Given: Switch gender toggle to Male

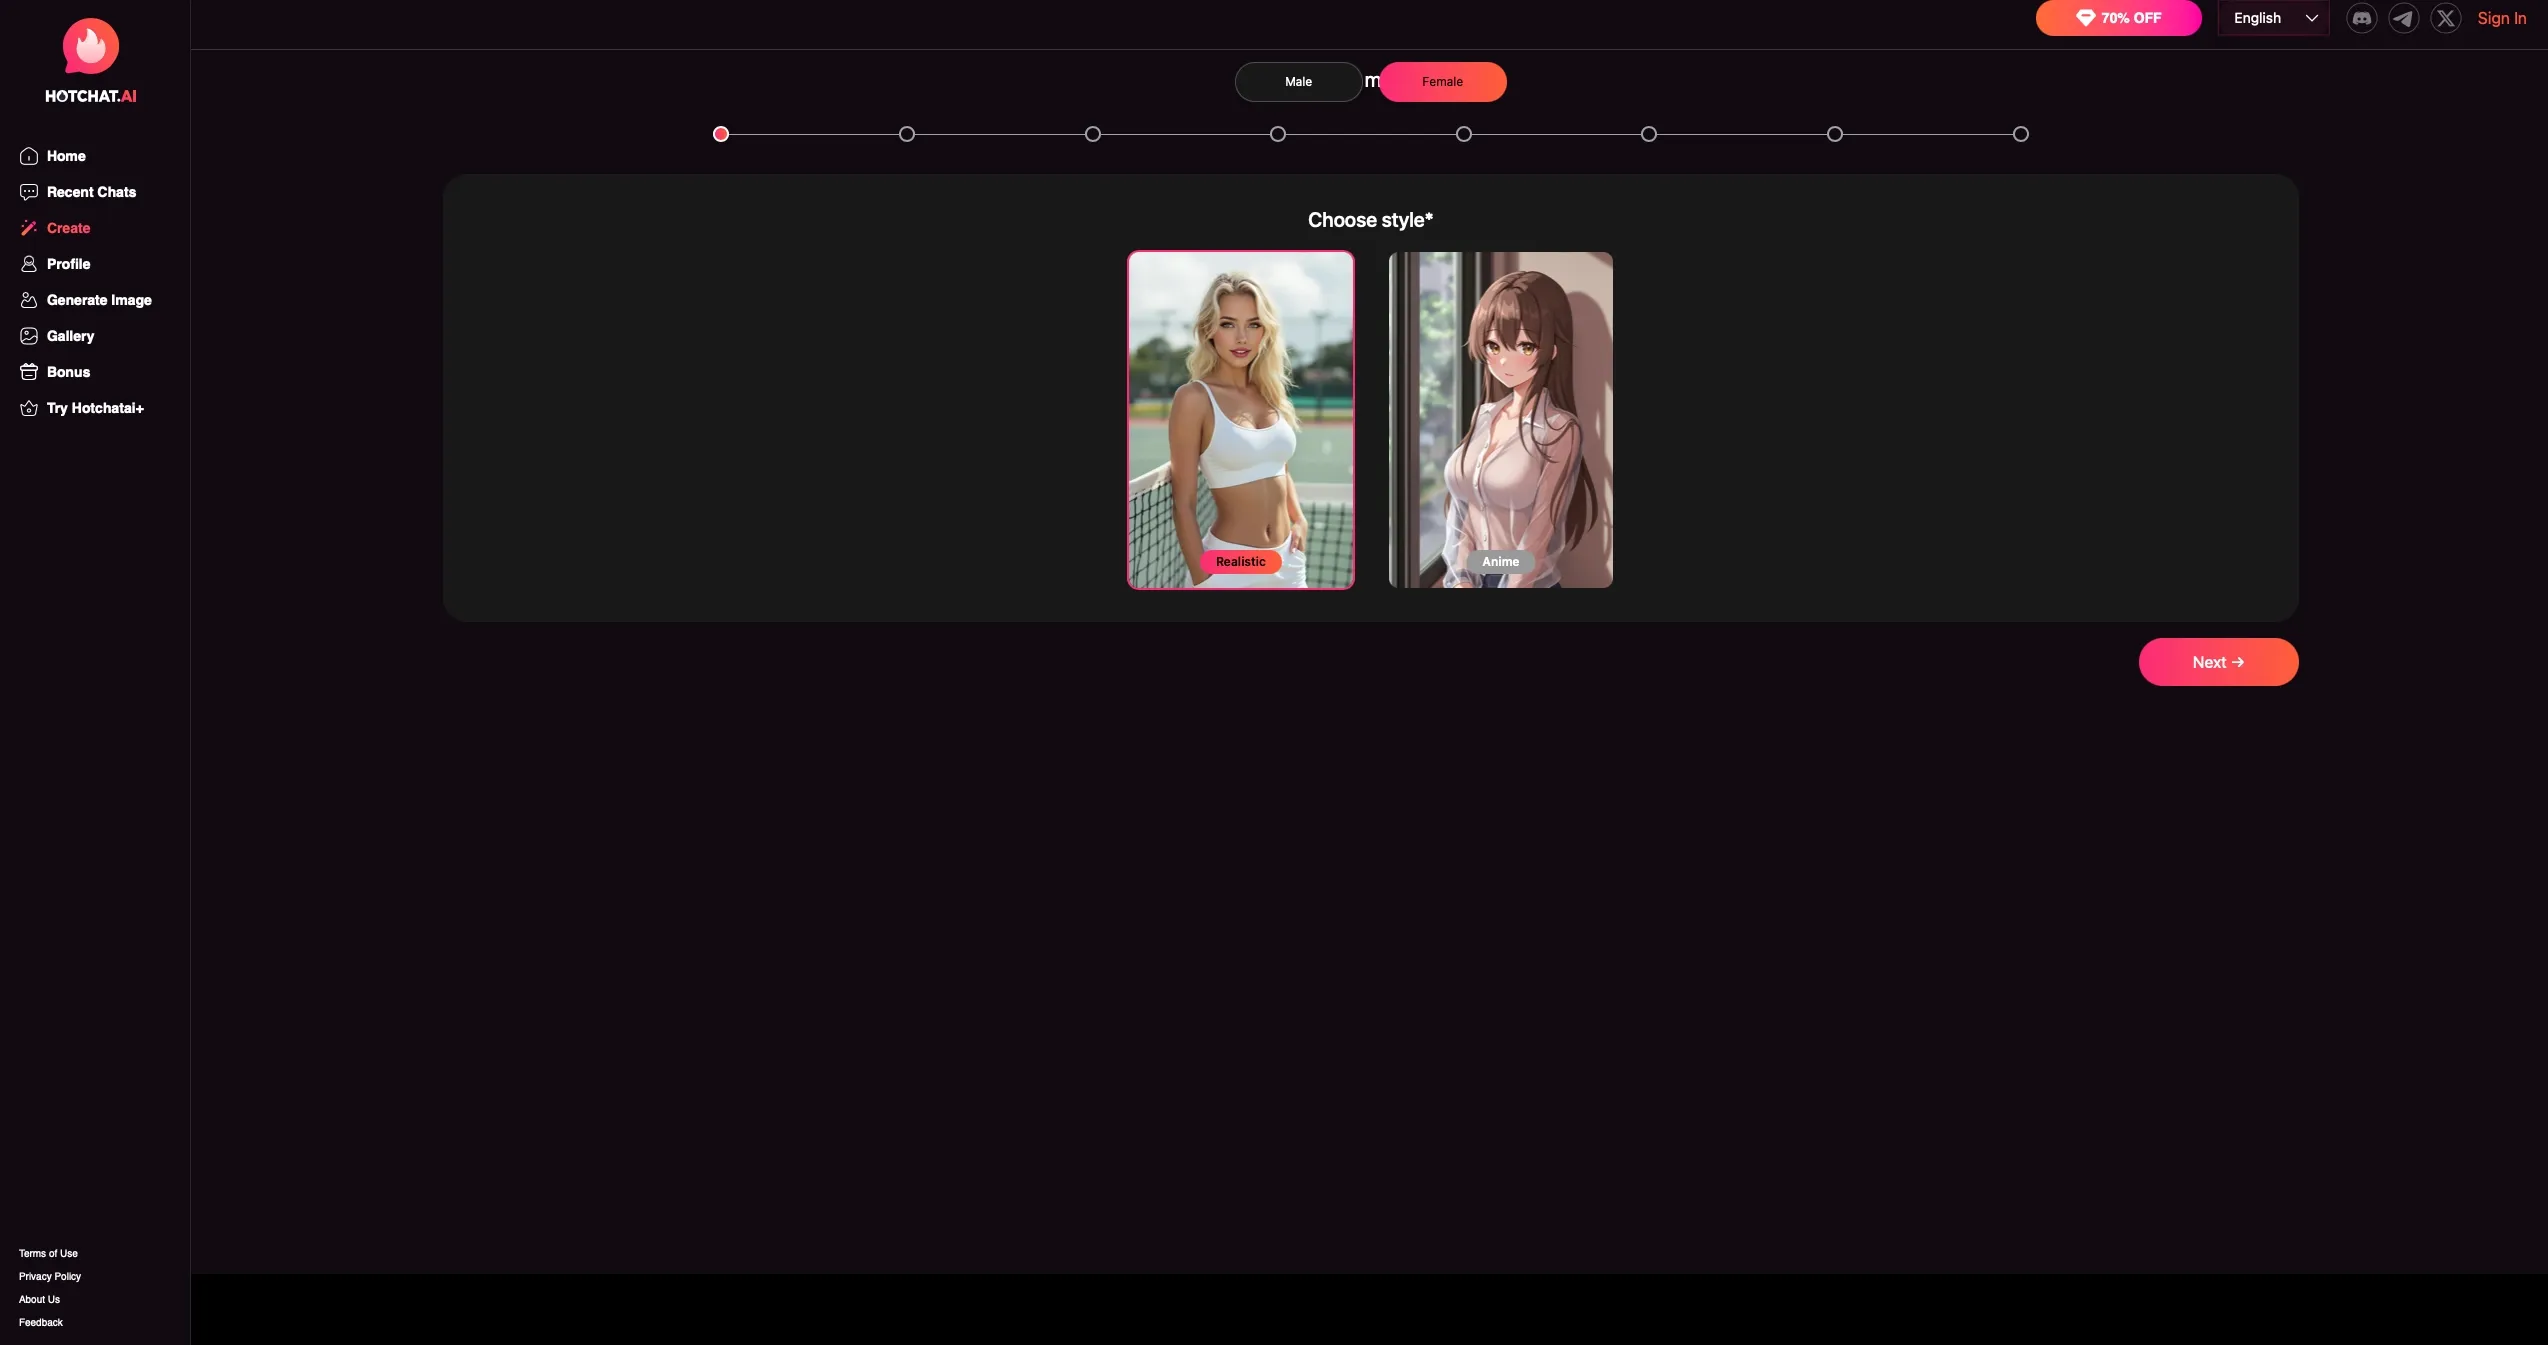Looking at the screenshot, I should 1298,82.
